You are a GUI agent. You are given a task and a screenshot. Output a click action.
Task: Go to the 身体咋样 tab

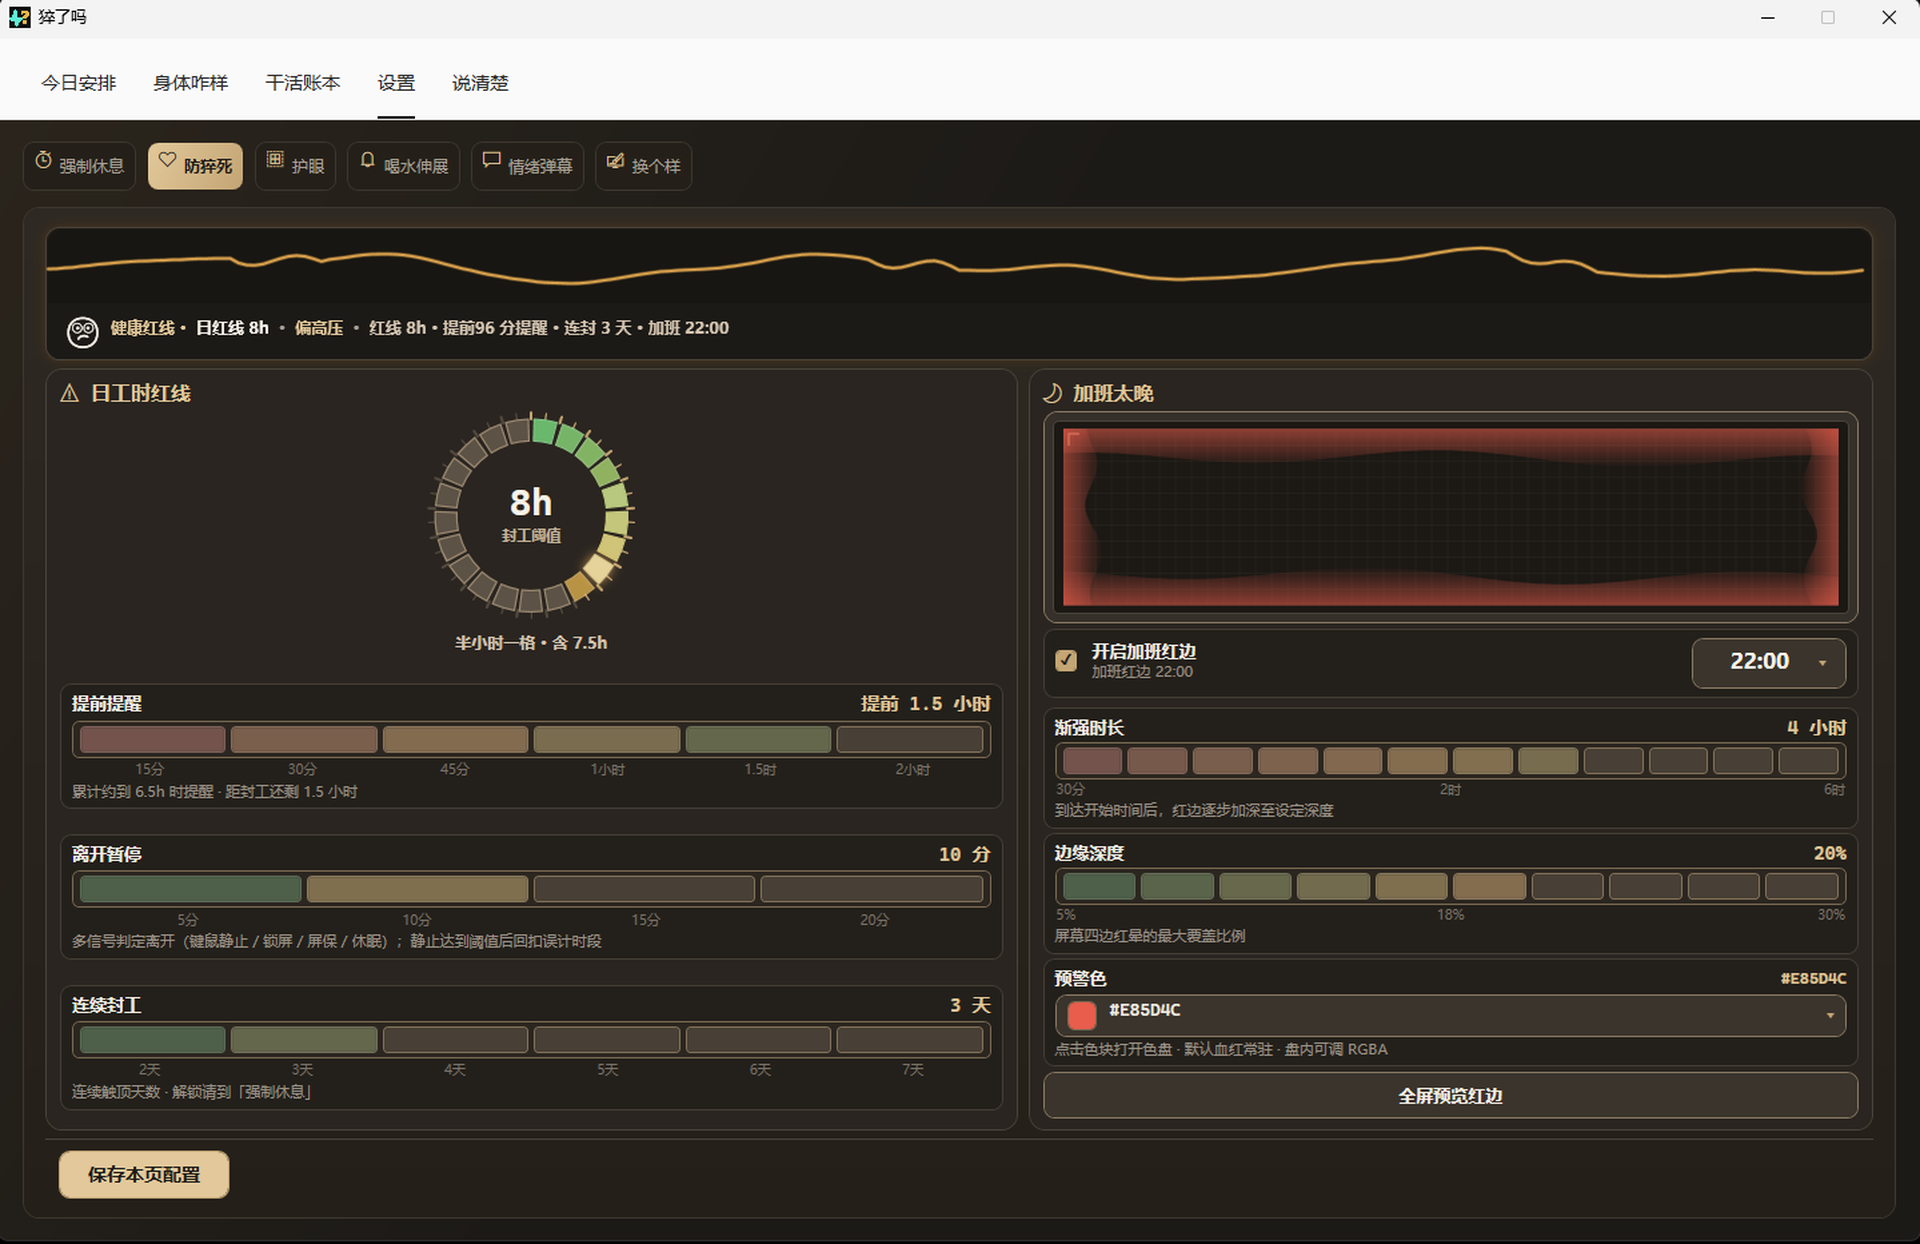click(190, 83)
